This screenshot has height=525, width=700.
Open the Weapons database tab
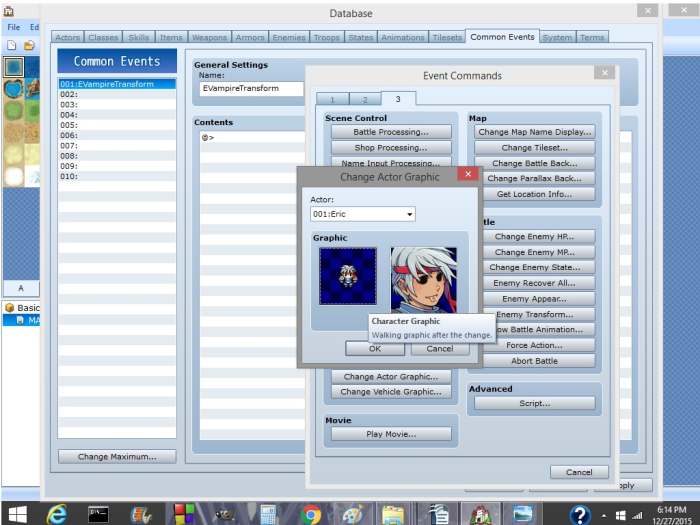coord(209,38)
